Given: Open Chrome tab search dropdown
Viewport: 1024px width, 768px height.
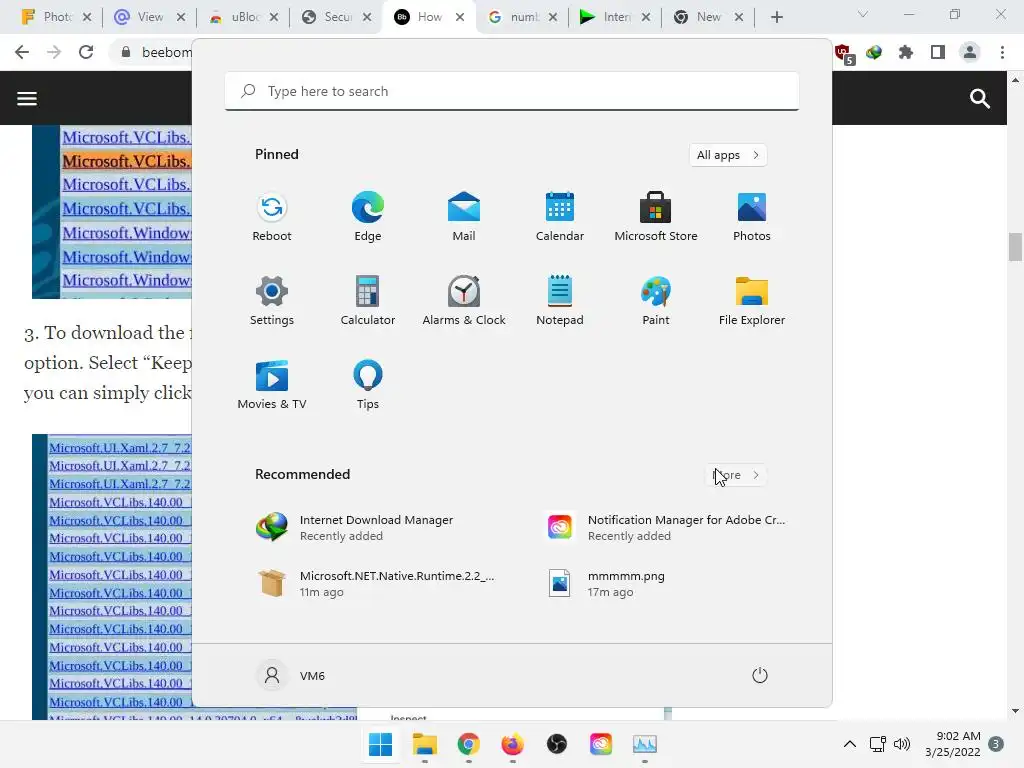Looking at the screenshot, I should click(863, 14).
